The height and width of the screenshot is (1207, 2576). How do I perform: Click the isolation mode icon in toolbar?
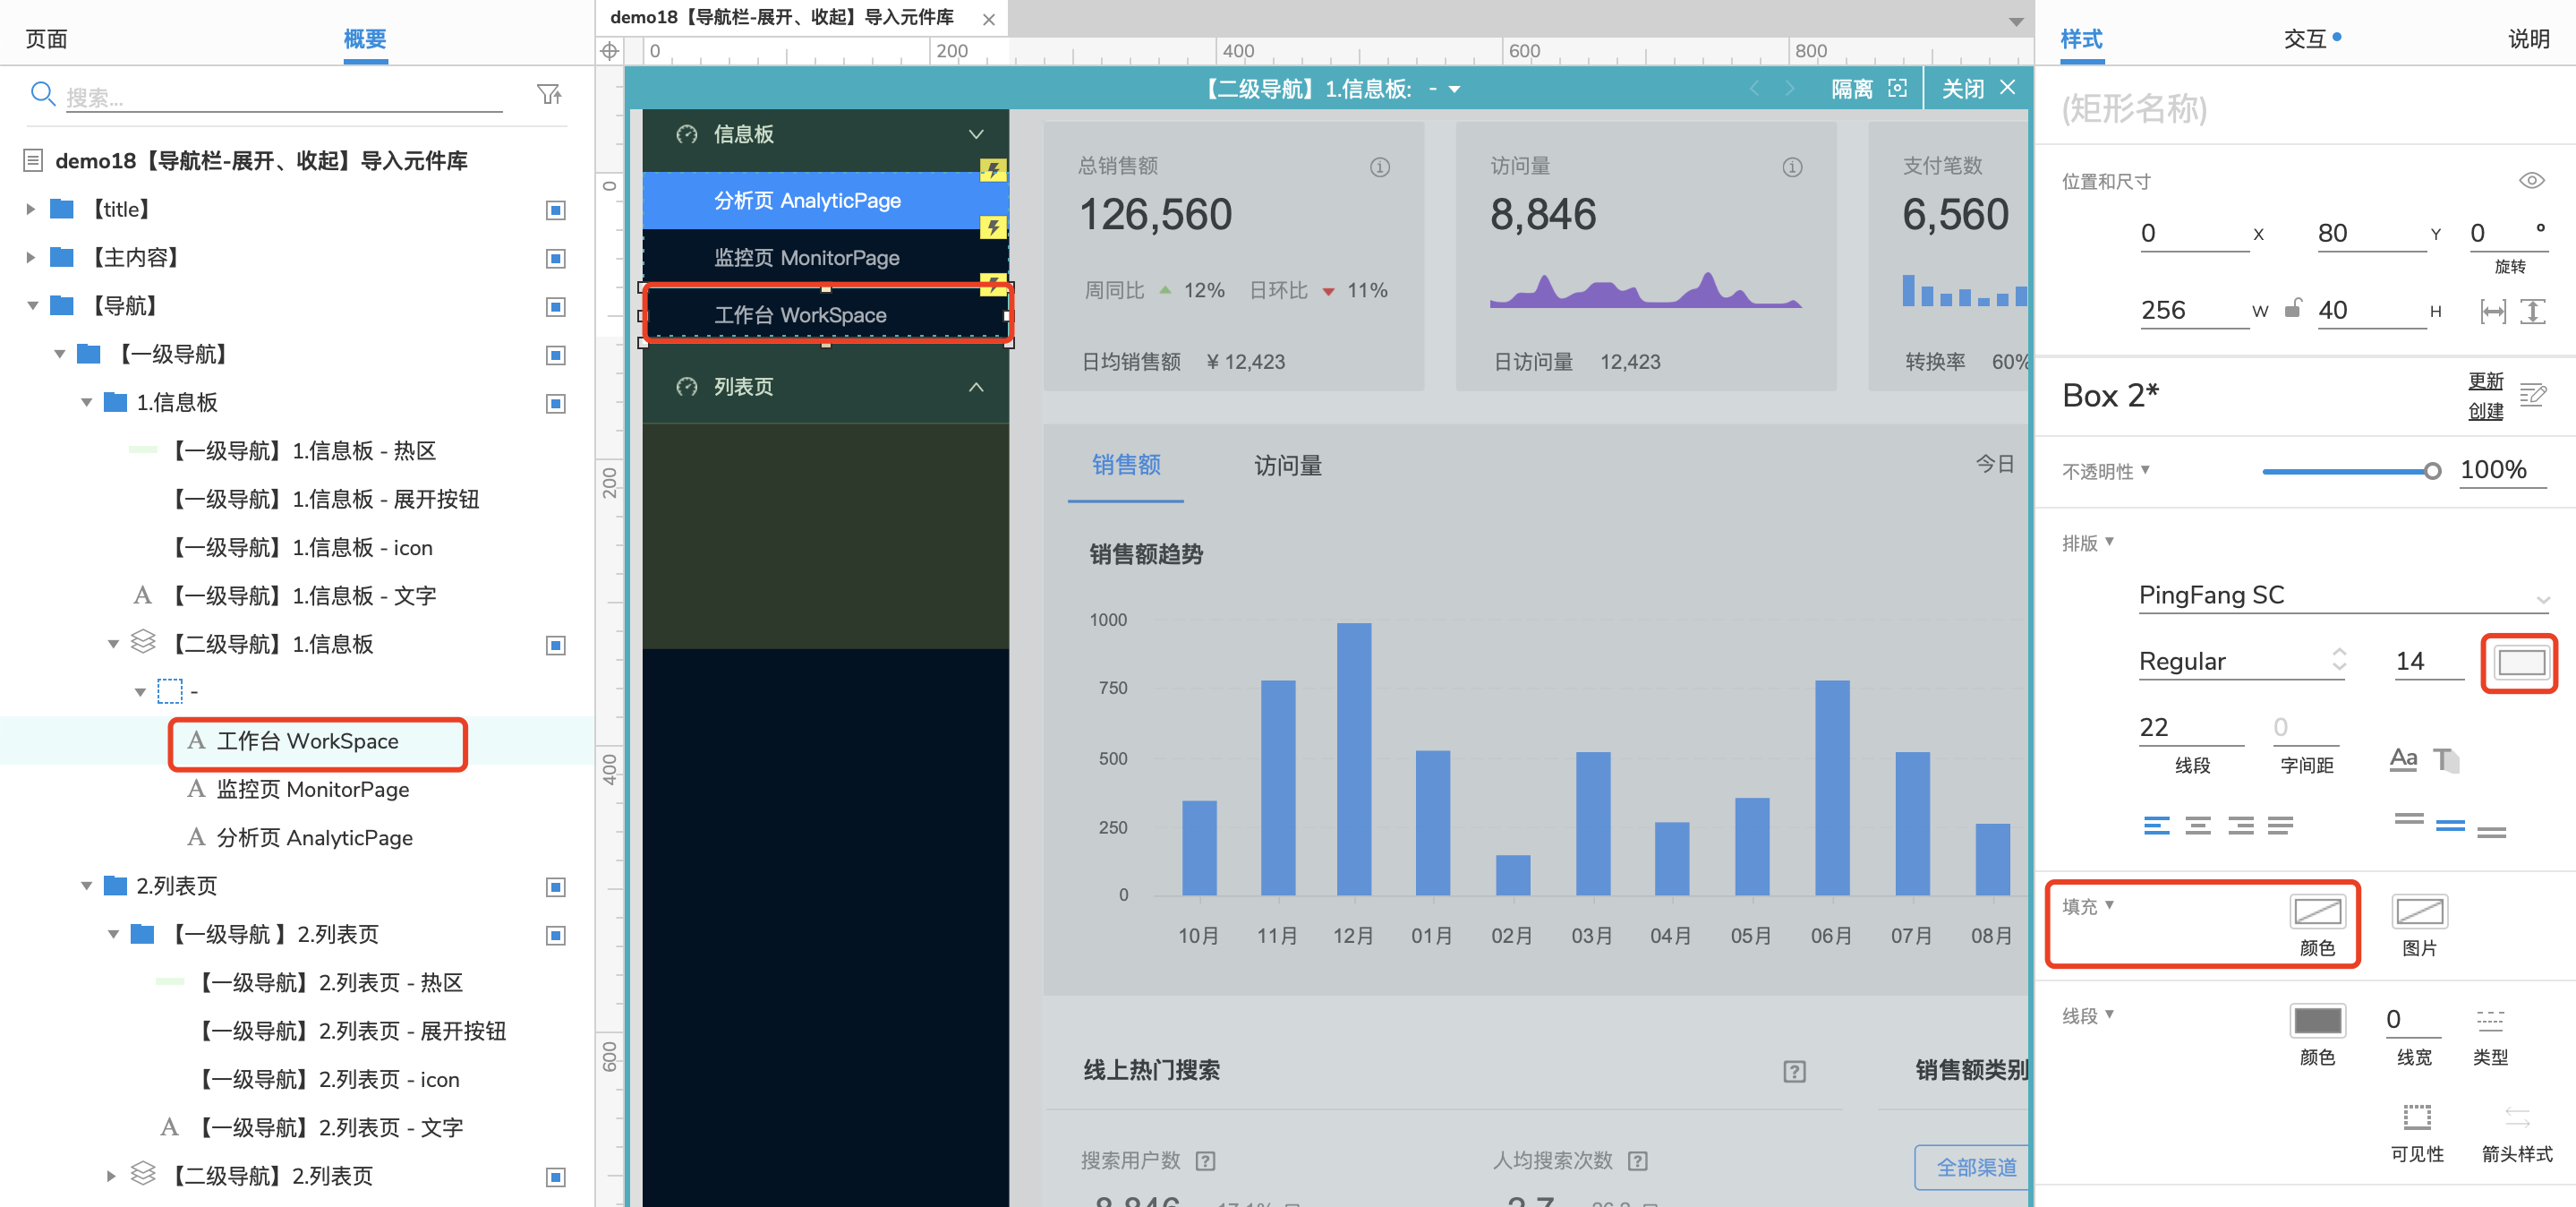point(1898,90)
